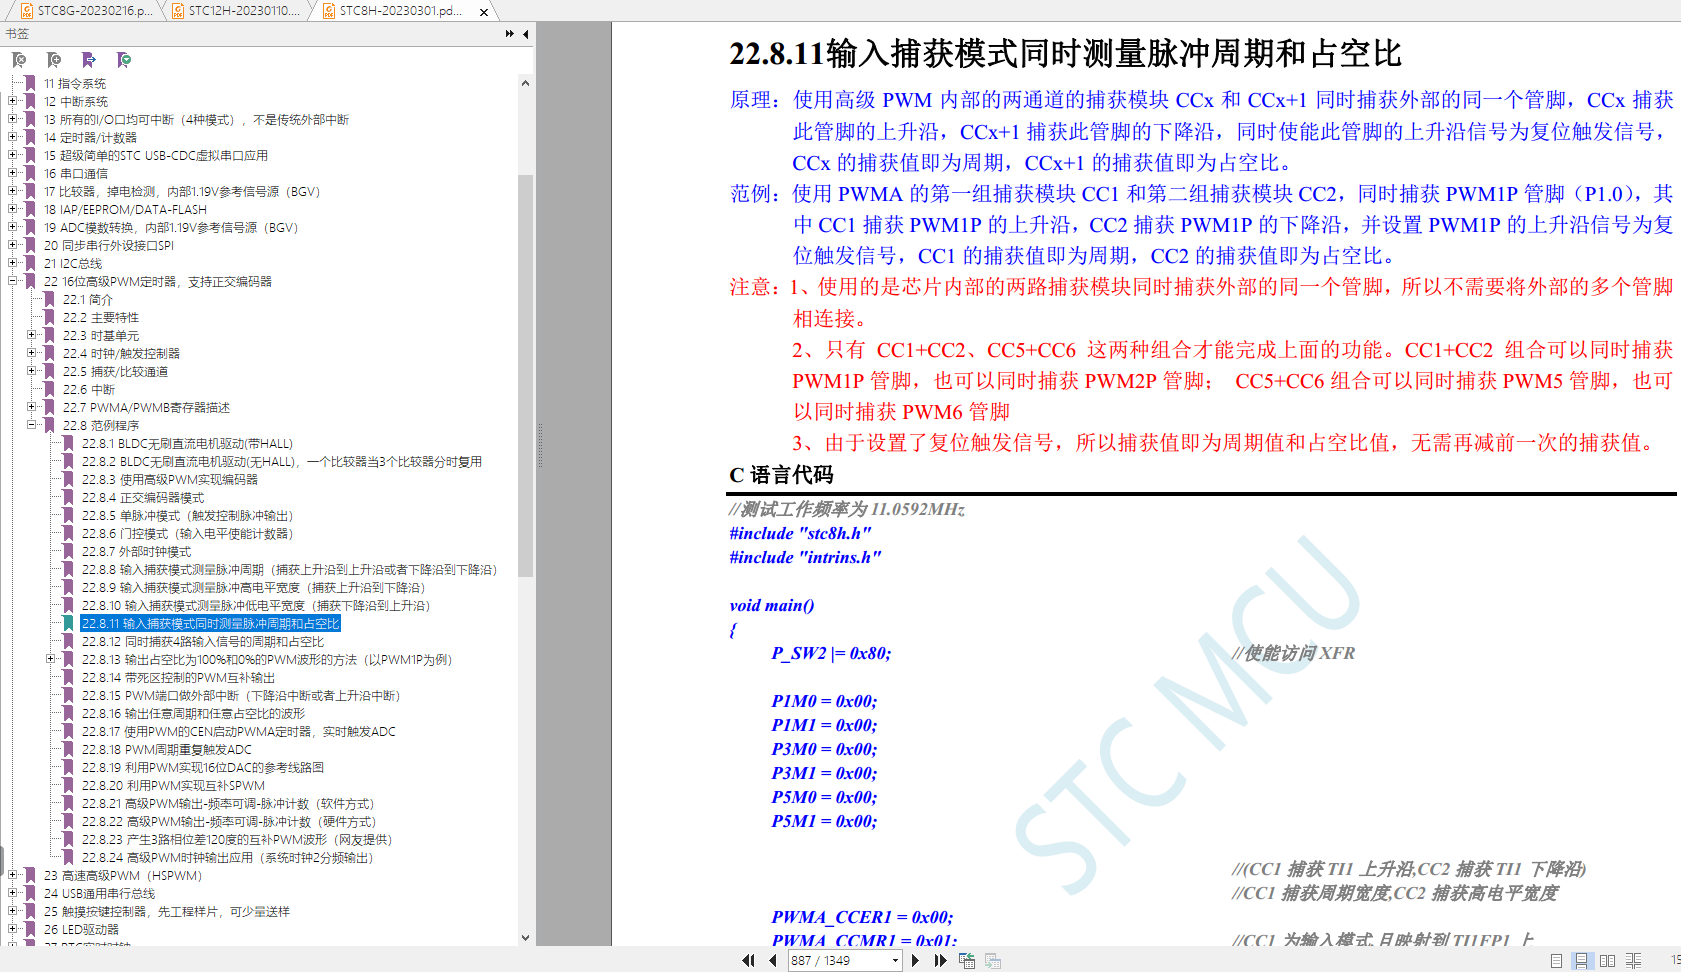The image size is (1681, 972).
Task: Click the add new bookmark icon
Action: [54, 60]
